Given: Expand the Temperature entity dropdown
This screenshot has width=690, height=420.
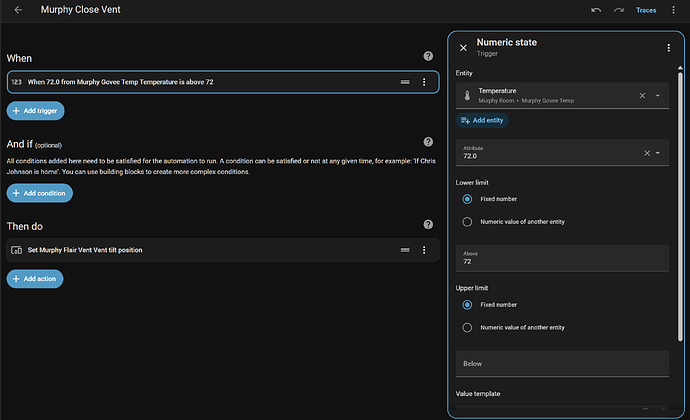Looking at the screenshot, I should coord(658,96).
